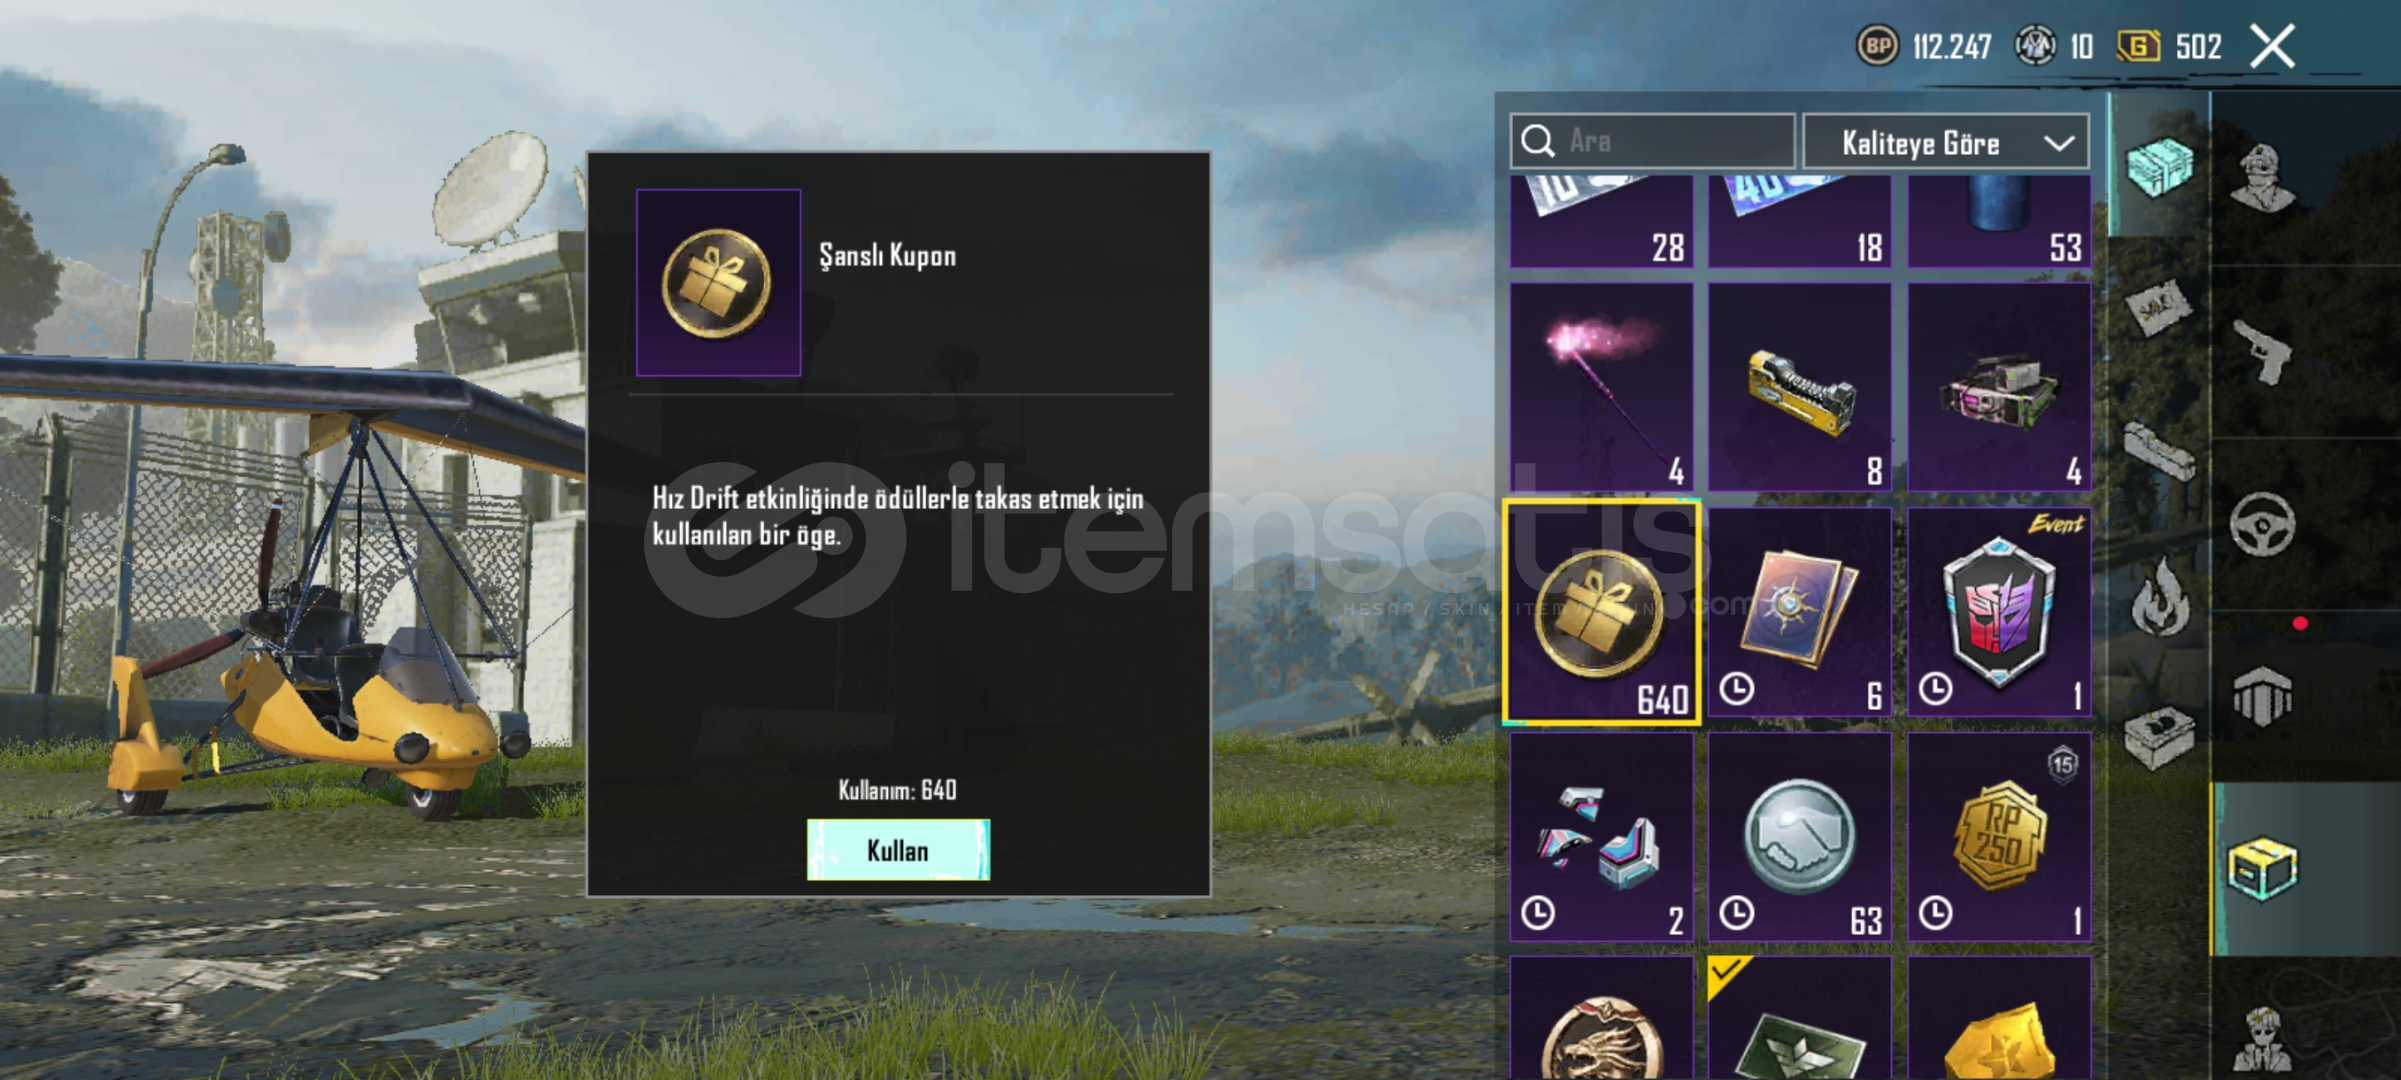Select the Şanslı Kupon item with 640
2401x1080 pixels.
coord(1602,612)
